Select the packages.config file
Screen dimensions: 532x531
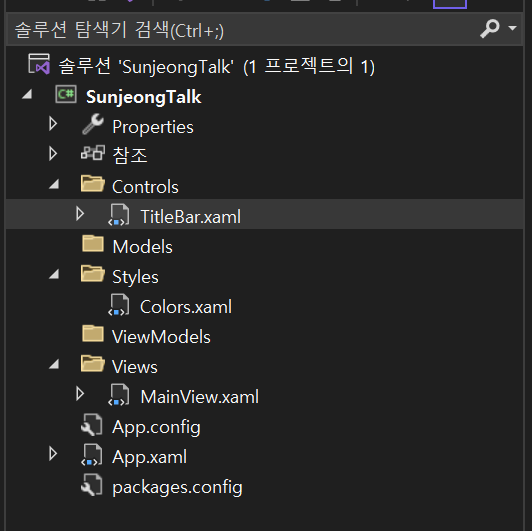coord(177,488)
